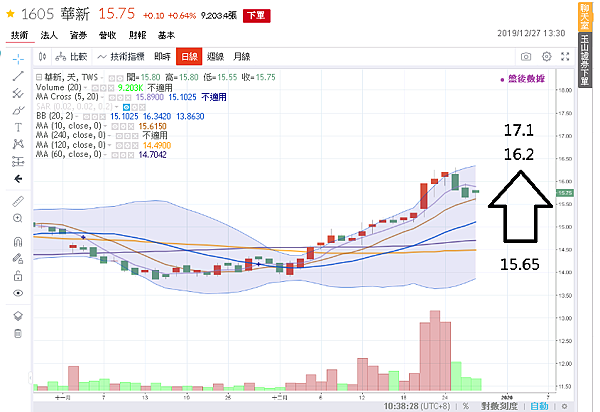
Task: Toggle 自動 auto scale
Action: click(539, 406)
